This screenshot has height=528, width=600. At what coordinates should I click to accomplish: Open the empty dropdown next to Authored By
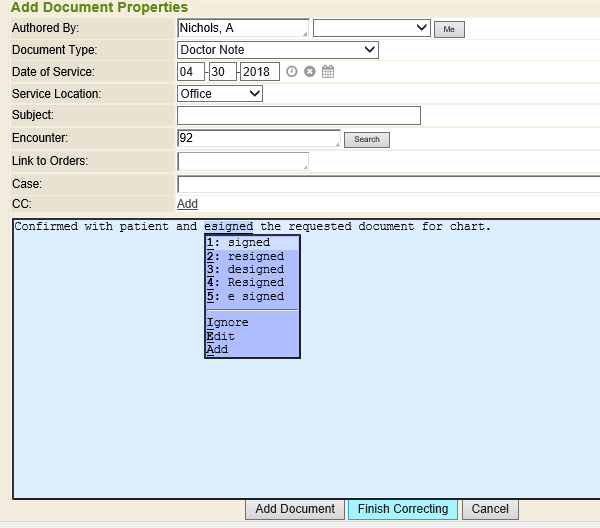click(371, 28)
